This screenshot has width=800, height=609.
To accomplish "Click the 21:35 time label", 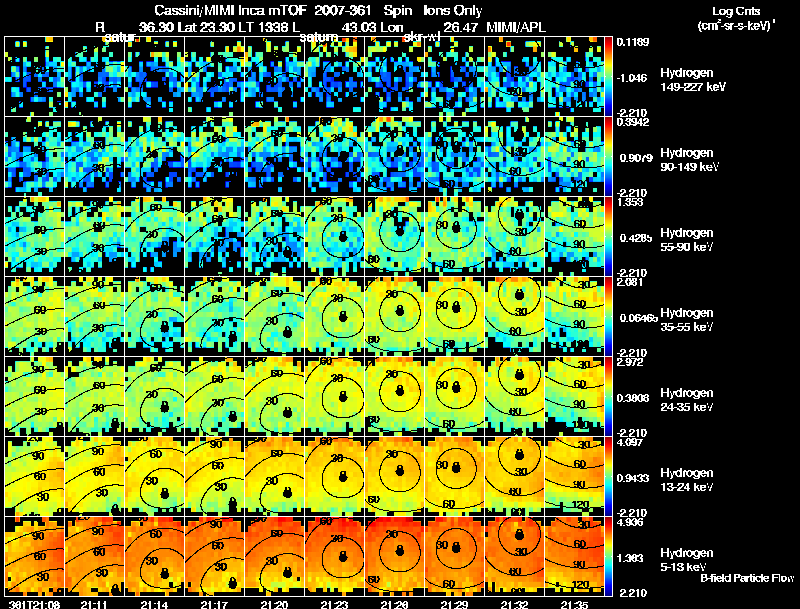I will click(x=574, y=605).
